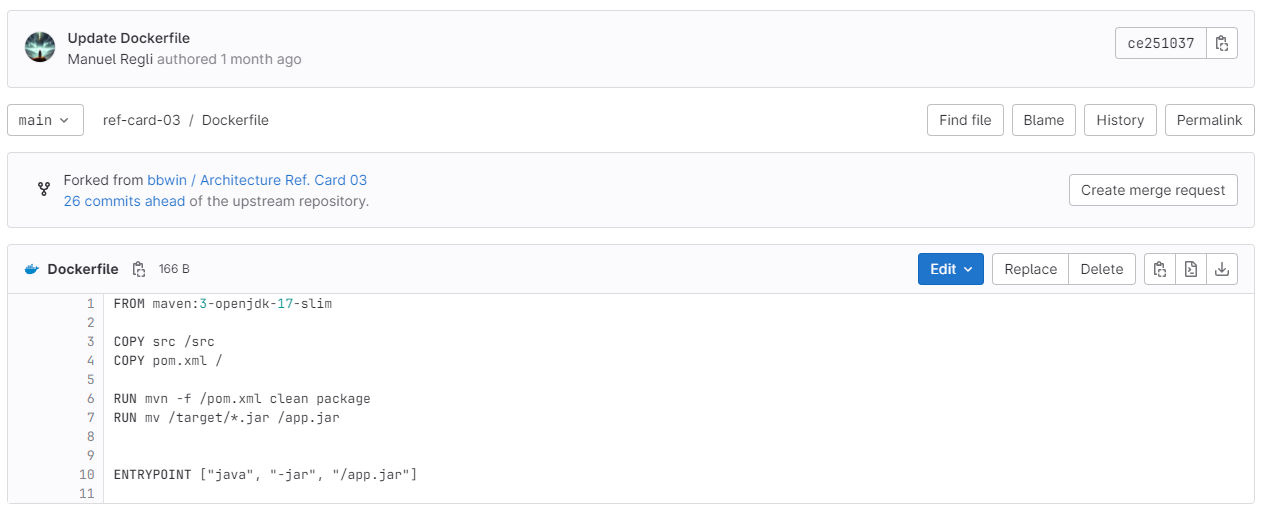Delete the Dockerfile
The width and height of the screenshot is (1263, 518).
point(1102,269)
